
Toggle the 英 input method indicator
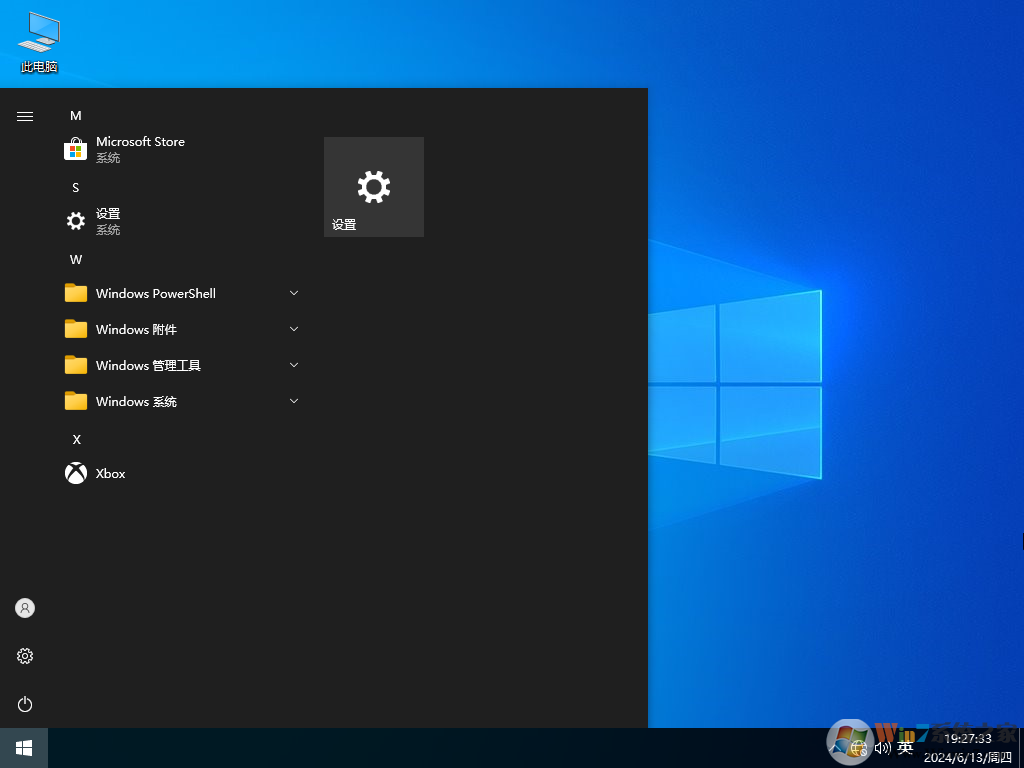tap(905, 747)
